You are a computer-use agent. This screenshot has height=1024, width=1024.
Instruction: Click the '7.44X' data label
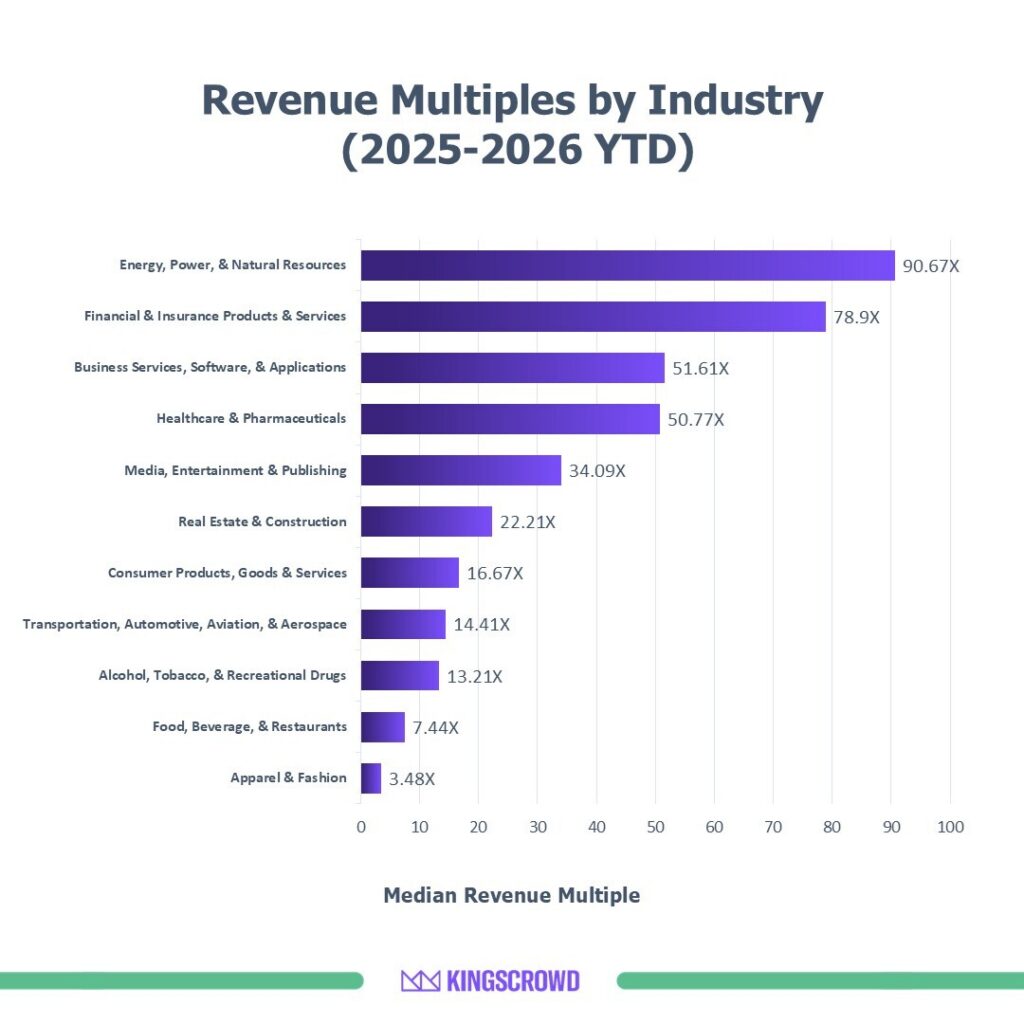436,728
